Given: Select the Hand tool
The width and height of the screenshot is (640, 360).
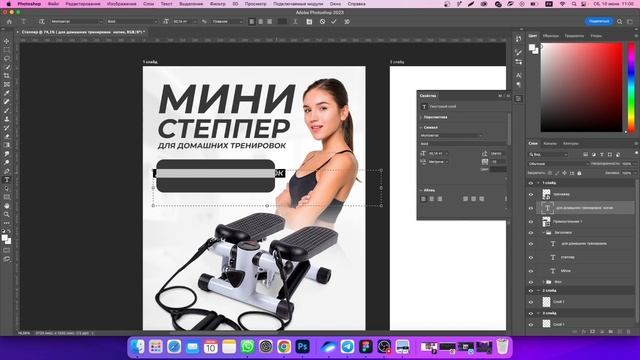Looking at the screenshot, I should click(7, 206).
